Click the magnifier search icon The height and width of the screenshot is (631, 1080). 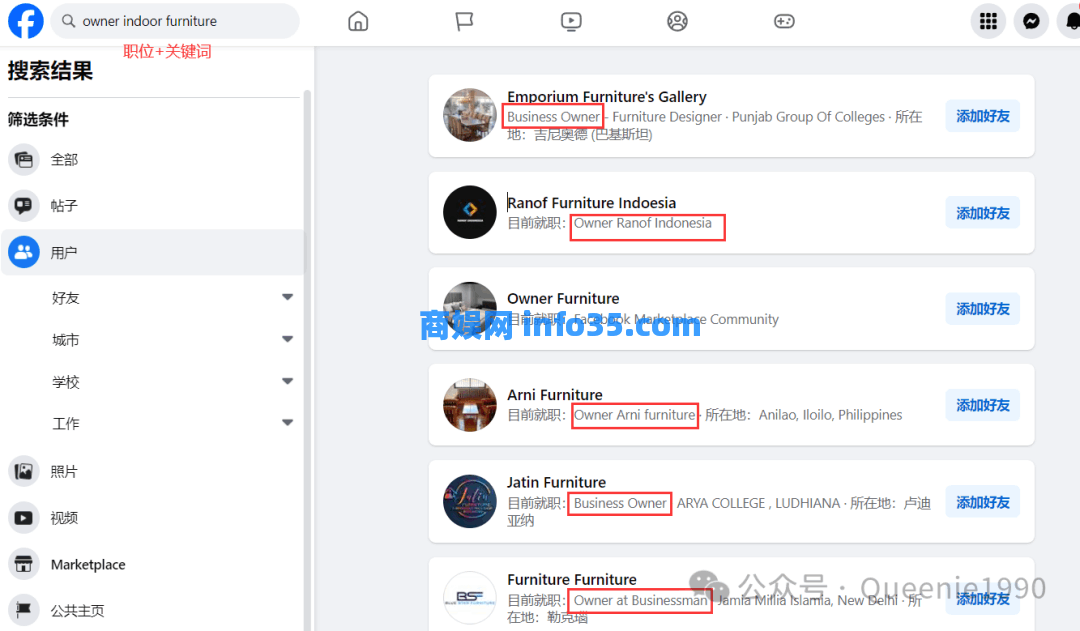[68, 21]
